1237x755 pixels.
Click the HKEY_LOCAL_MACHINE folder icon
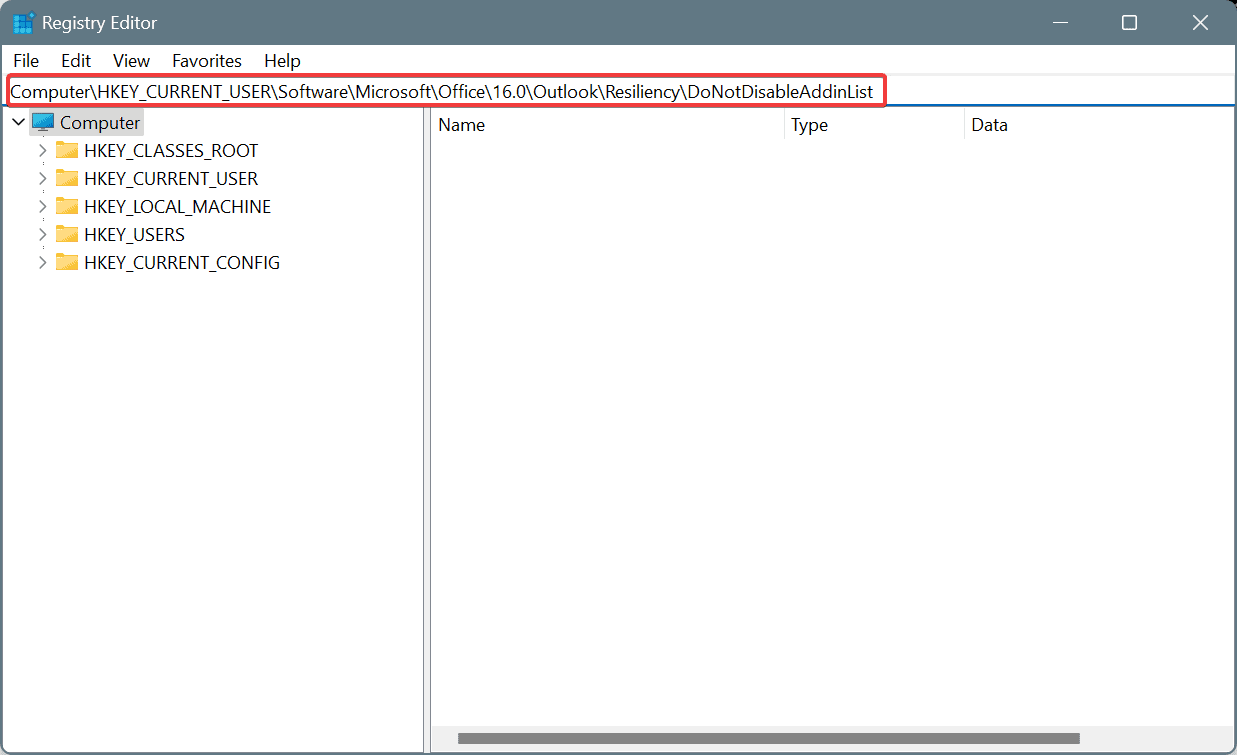click(x=67, y=207)
